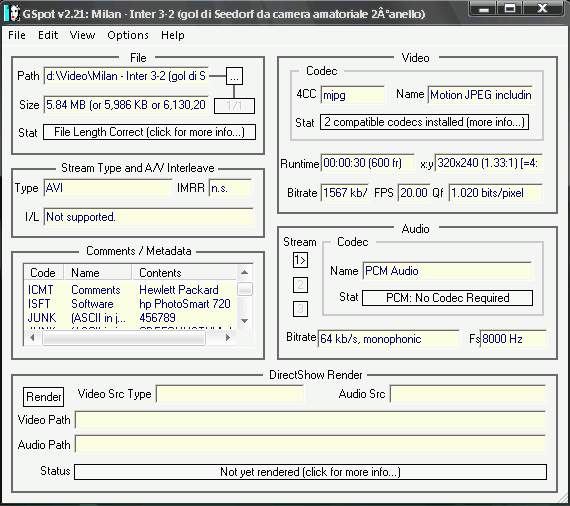Click the hp PhotoSmart 720 contents cell
The height and width of the screenshot is (506, 570).
point(185,304)
